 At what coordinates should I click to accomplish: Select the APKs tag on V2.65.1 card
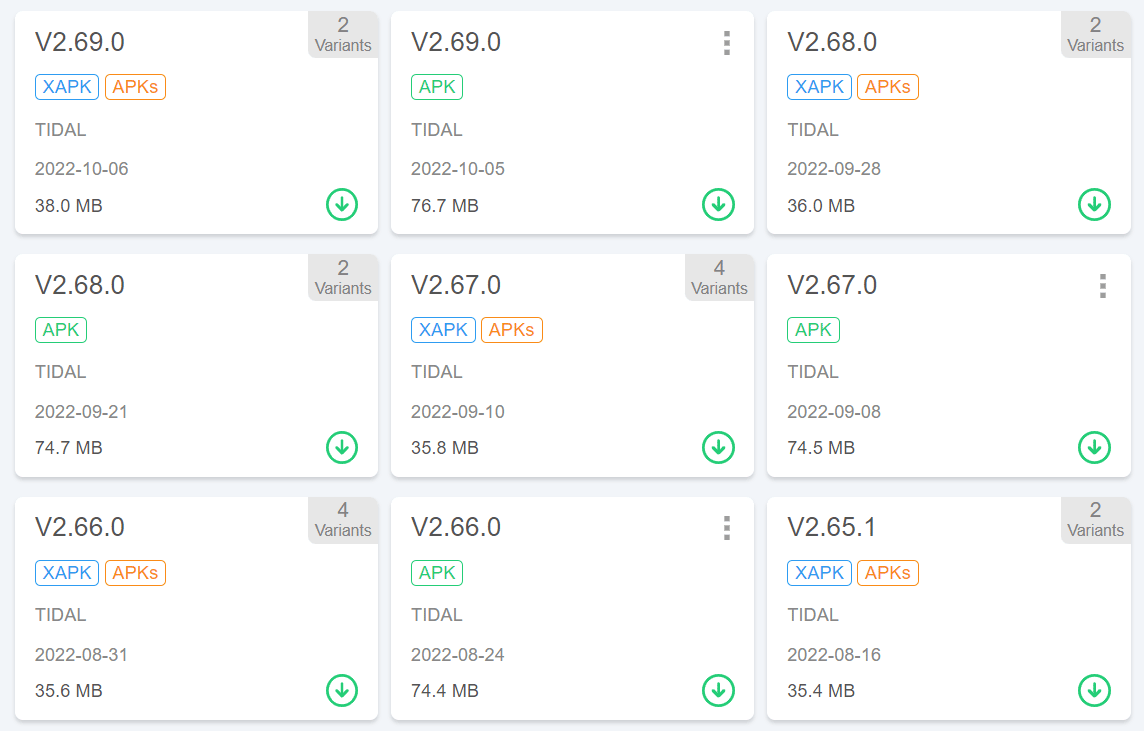coord(887,573)
